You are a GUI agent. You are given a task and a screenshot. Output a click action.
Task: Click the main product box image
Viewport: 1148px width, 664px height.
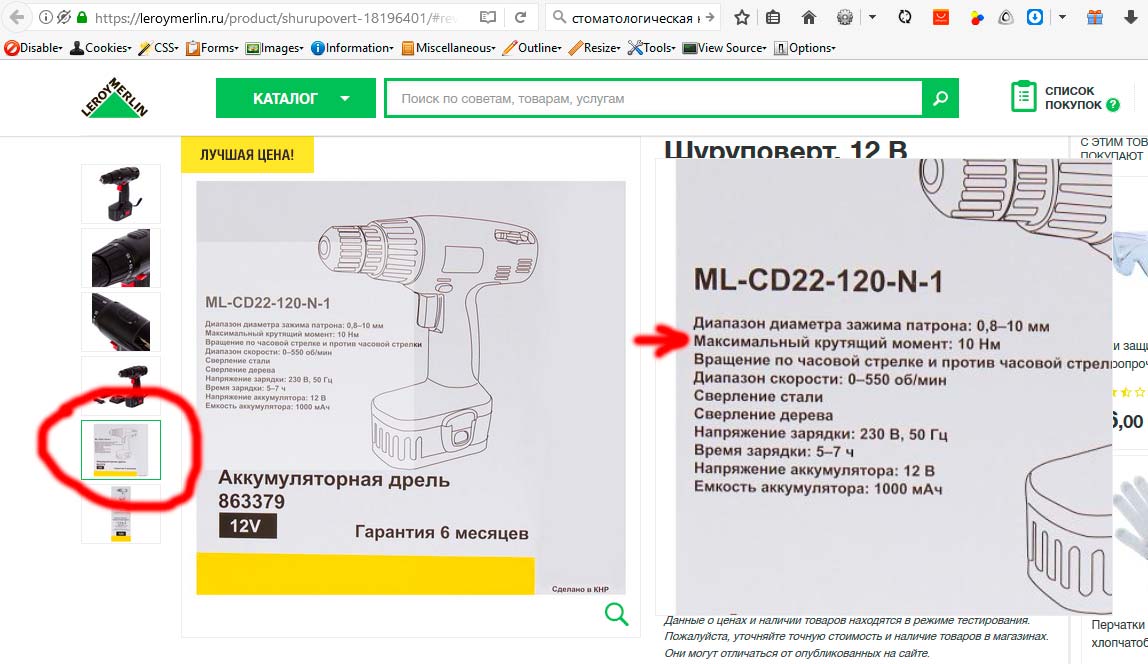411,387
